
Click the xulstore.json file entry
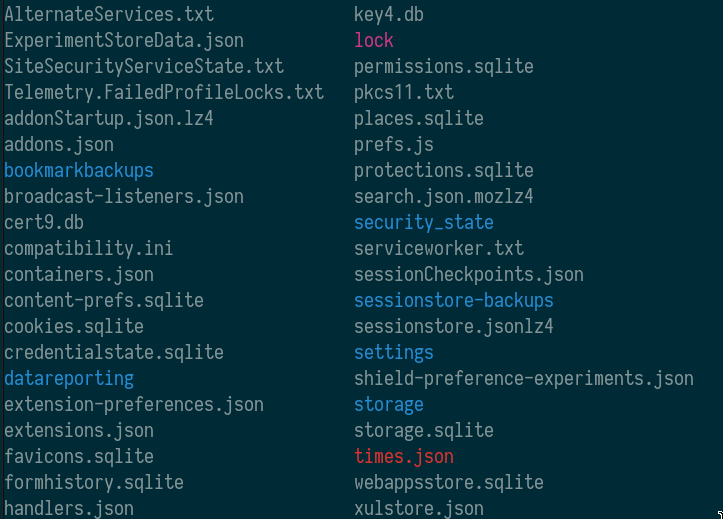coord(419,508)
